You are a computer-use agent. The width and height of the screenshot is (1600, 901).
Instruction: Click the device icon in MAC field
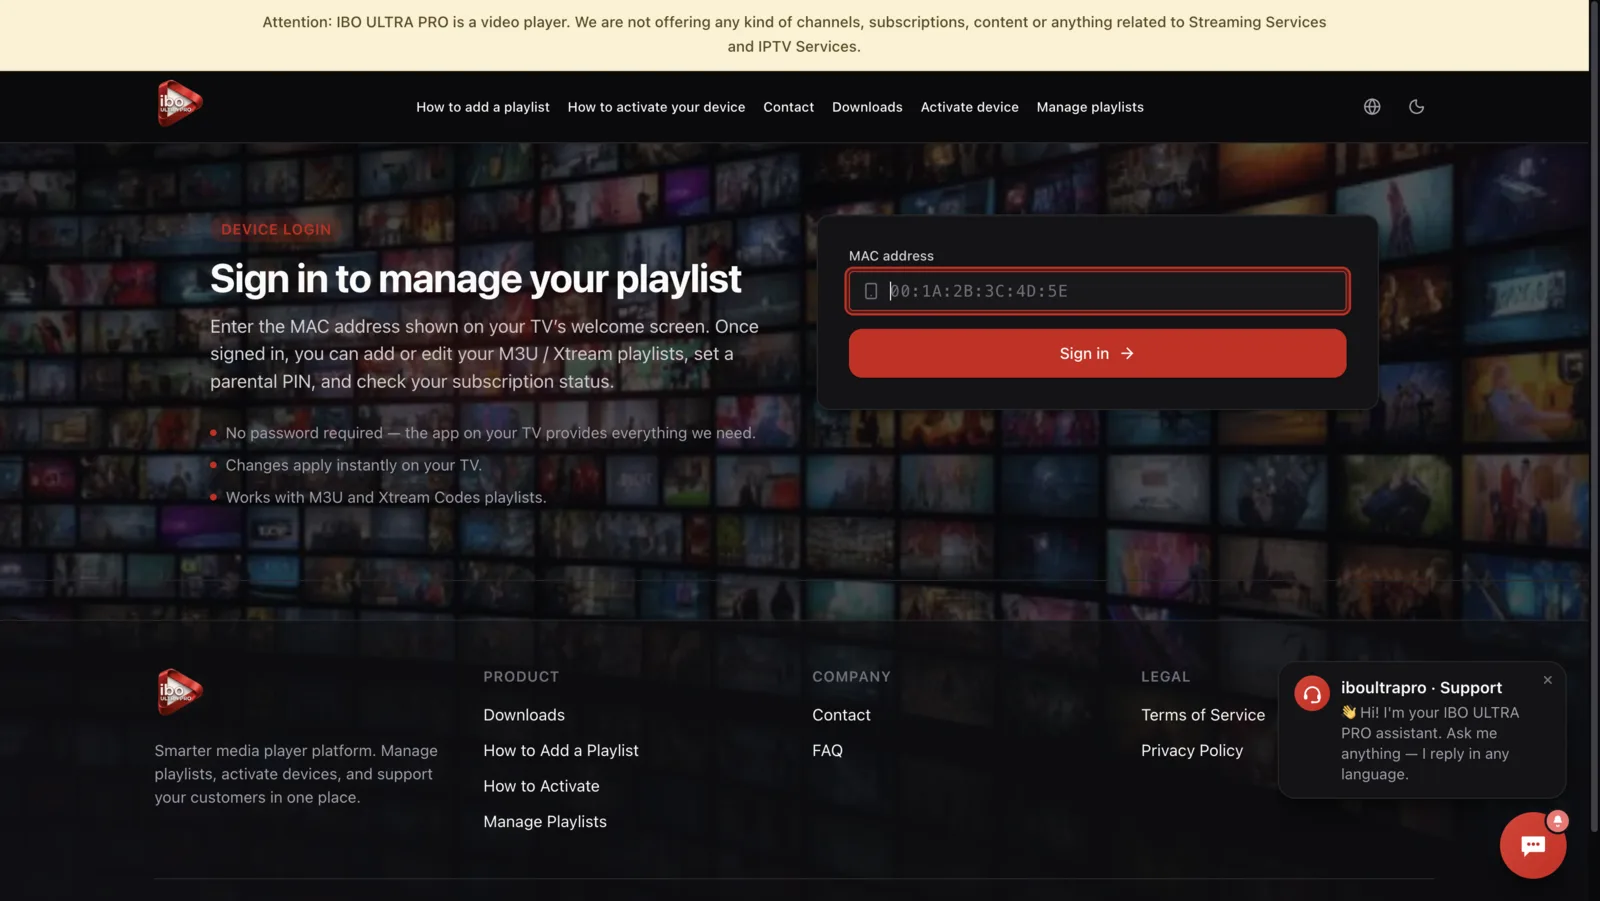pos(871,291)
